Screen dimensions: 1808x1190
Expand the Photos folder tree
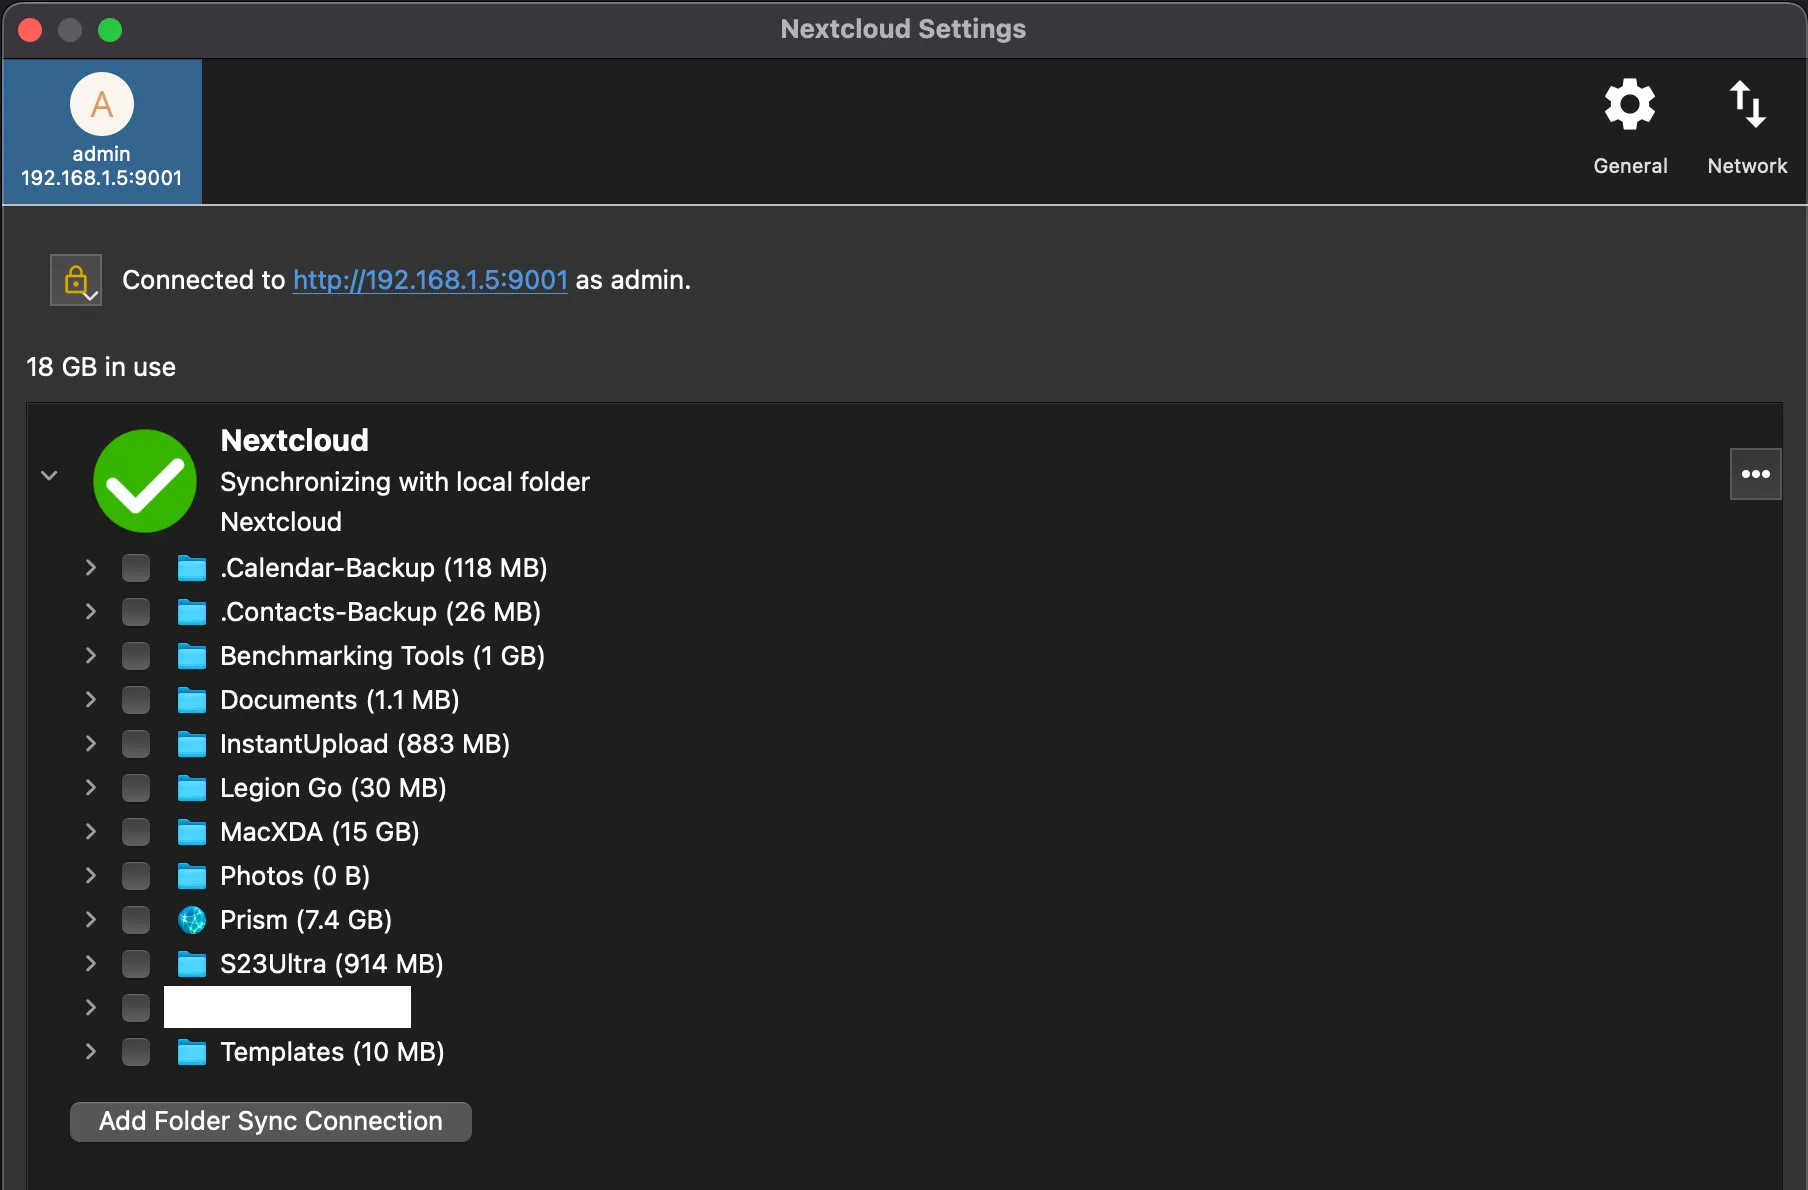[91, 876]
